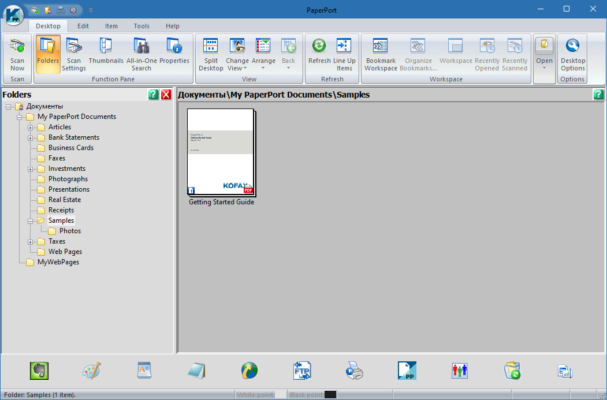The image size is (607, 400).
Task: Click round red quick-access icon in title bar
Action: point(73,10)
